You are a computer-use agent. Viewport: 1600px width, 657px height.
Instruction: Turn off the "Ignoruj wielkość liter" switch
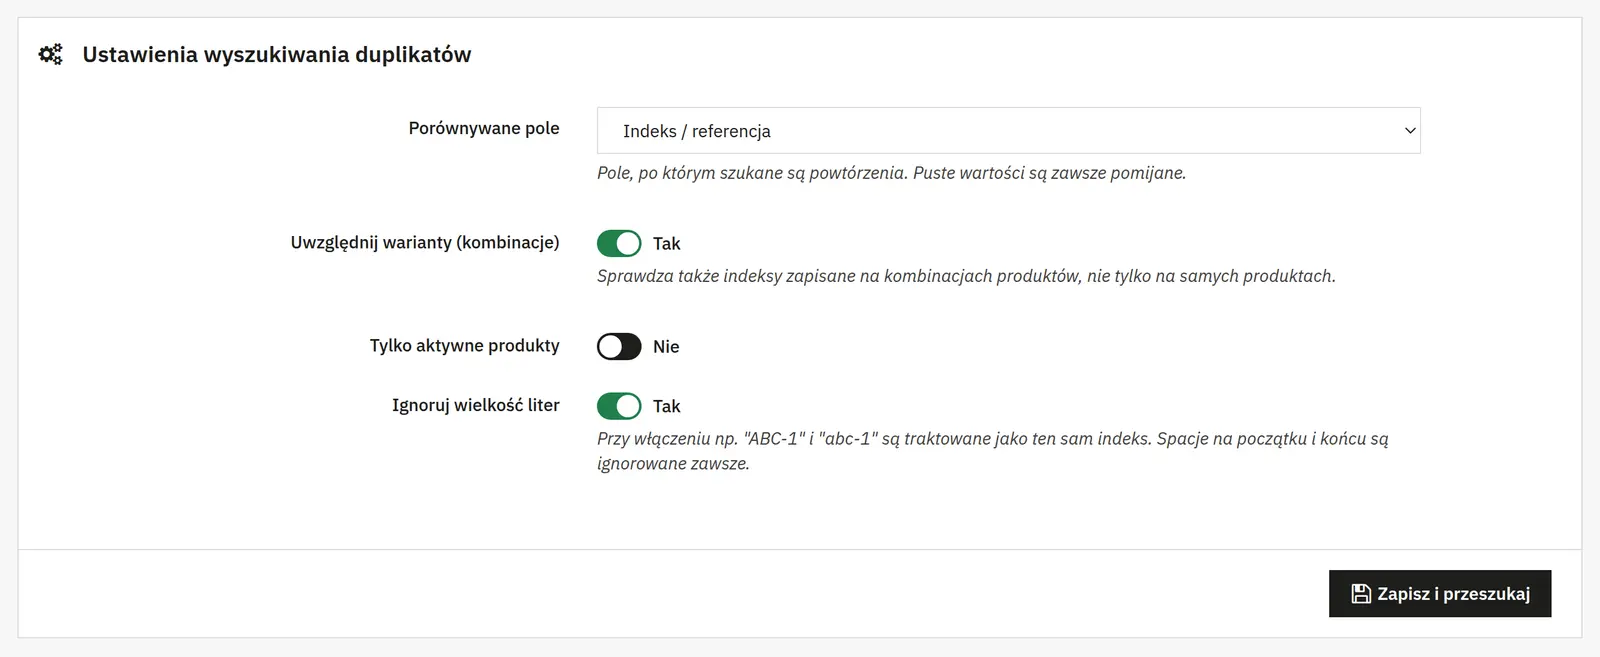click(x=619, y=406)
